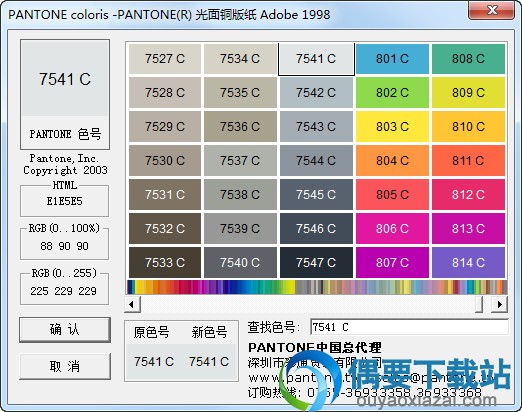Click the scrollbar right arrow
This screenshot has height=412, width=522.
[x=500, y=304]
